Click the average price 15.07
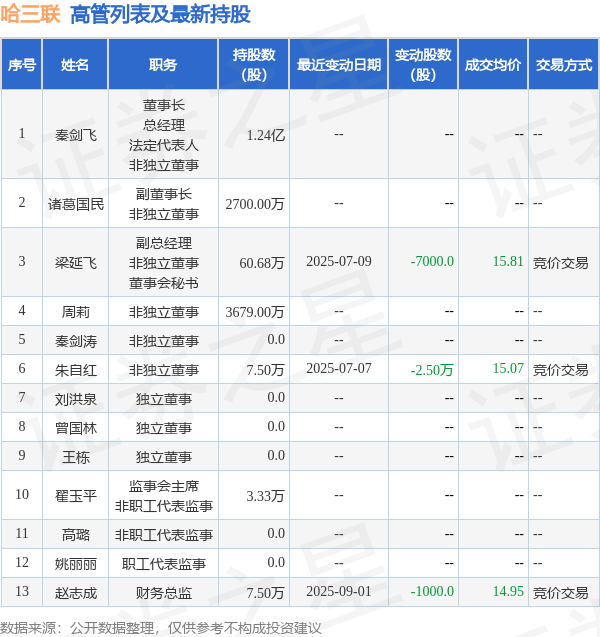Viewport: 600px width, 637px height. (x=508, y=368)
